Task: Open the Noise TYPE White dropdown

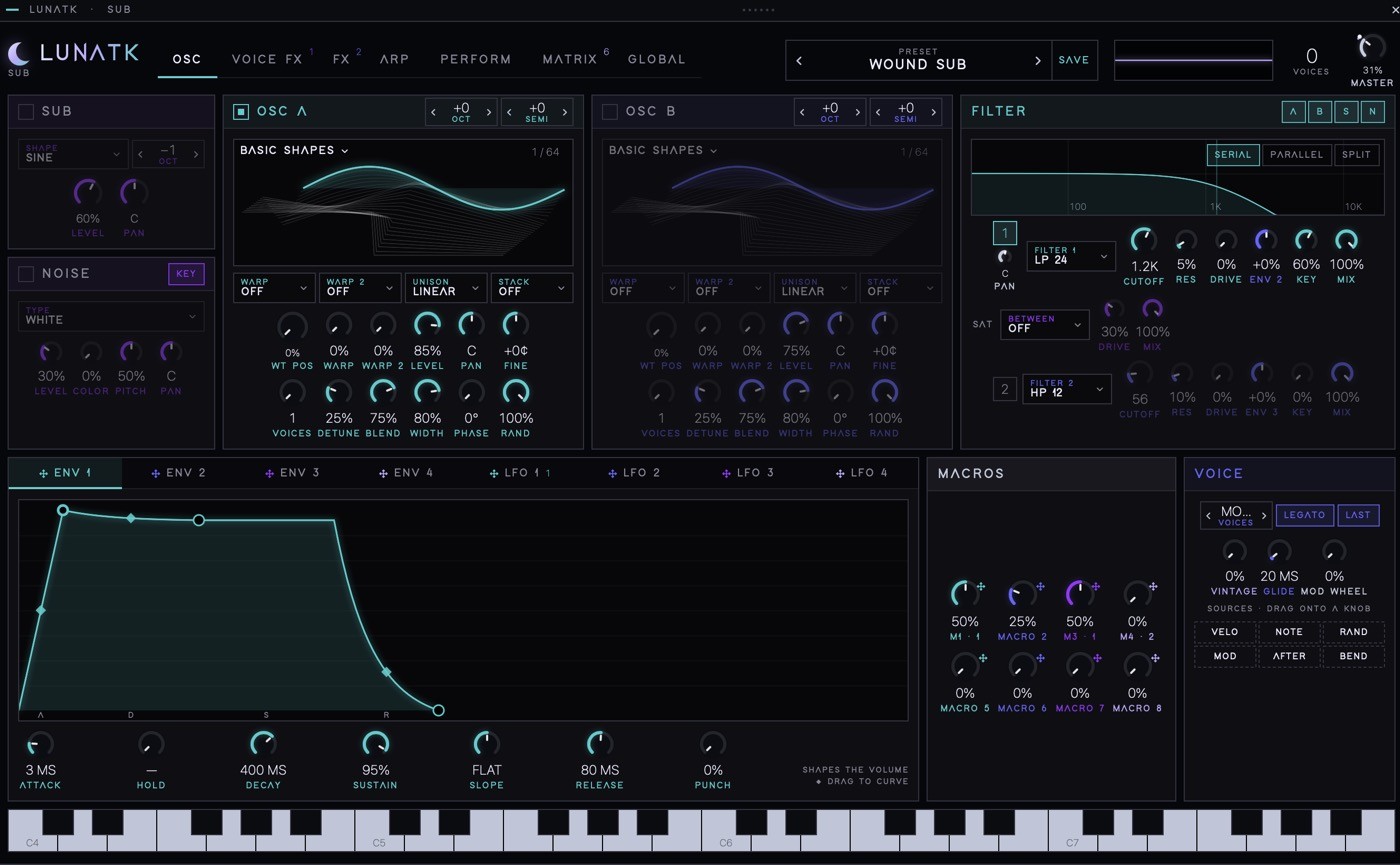Action: pos(111,316)
